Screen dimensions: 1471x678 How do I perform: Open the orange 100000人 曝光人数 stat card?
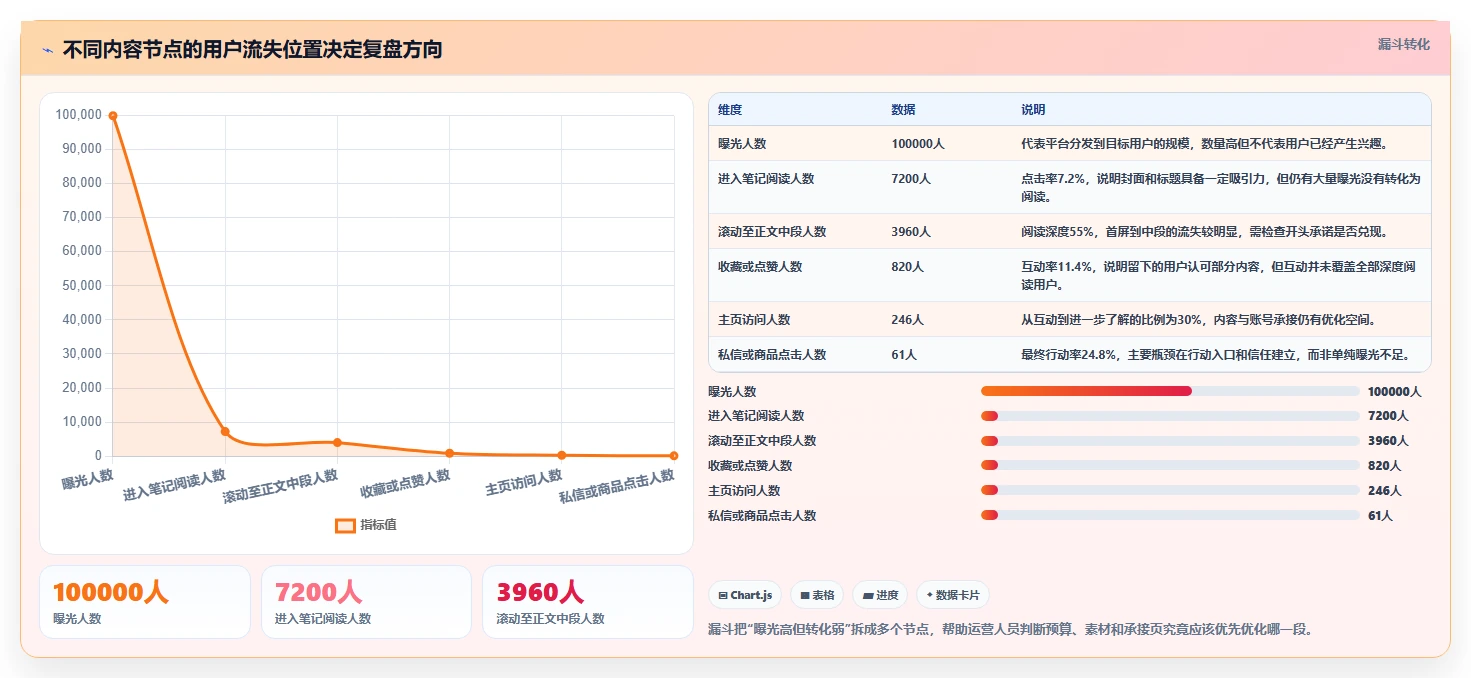pos(145,602)
